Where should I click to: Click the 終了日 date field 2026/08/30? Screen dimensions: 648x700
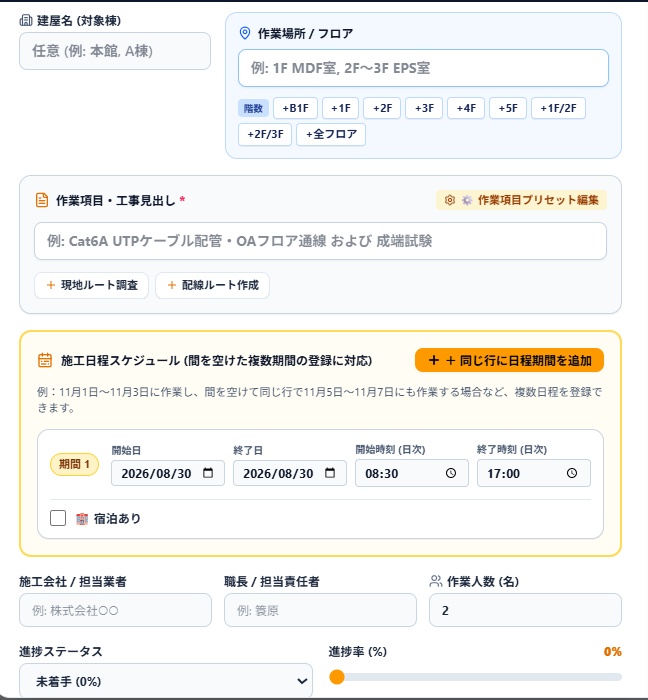coord(290,473)
